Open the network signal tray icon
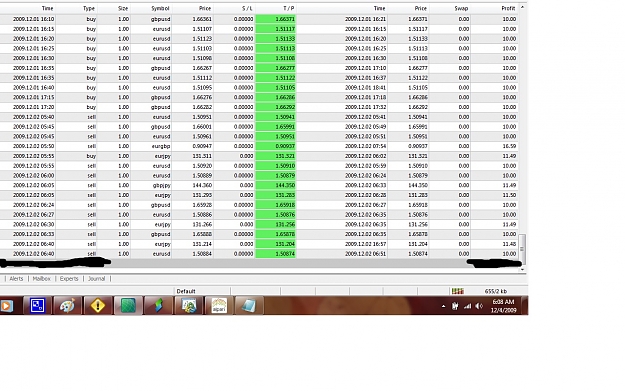This screenshot has height=391, width=625. click(467, 306)
